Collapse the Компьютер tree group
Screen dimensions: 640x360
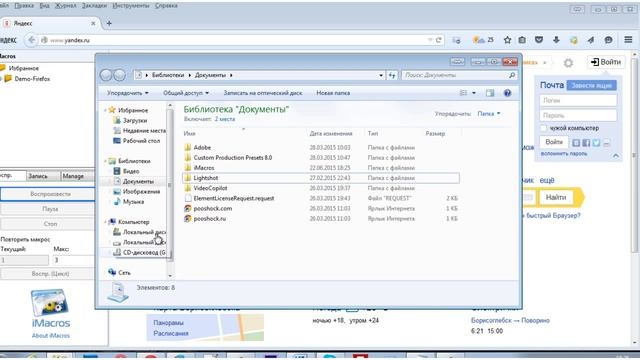click(x=105, y=222)
